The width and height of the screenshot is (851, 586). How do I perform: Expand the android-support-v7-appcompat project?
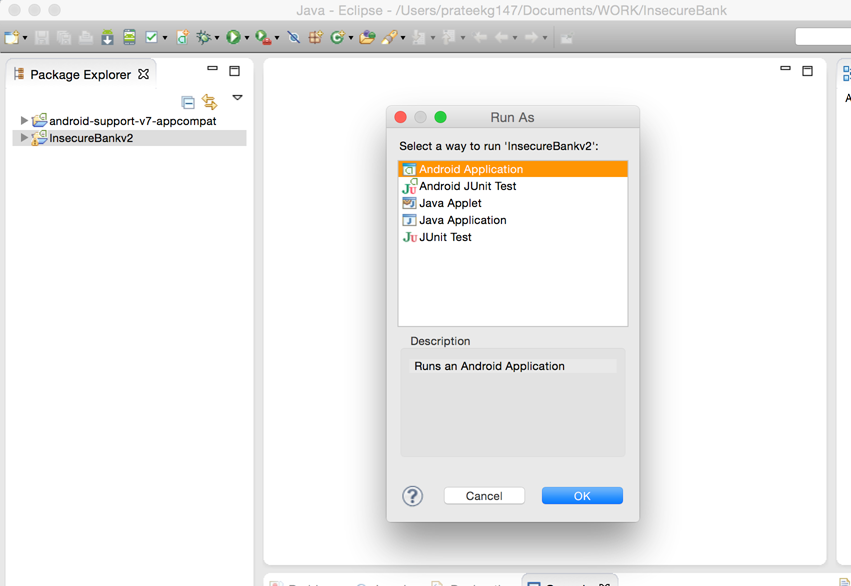(24, 121)
